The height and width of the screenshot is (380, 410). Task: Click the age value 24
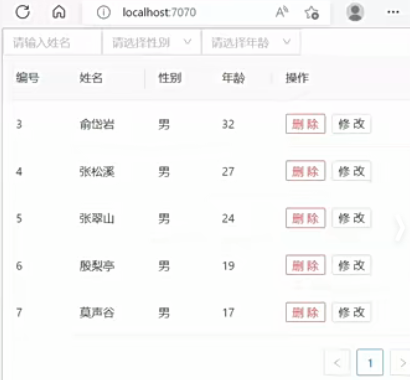pyautogui.click(x=228, y=219)
